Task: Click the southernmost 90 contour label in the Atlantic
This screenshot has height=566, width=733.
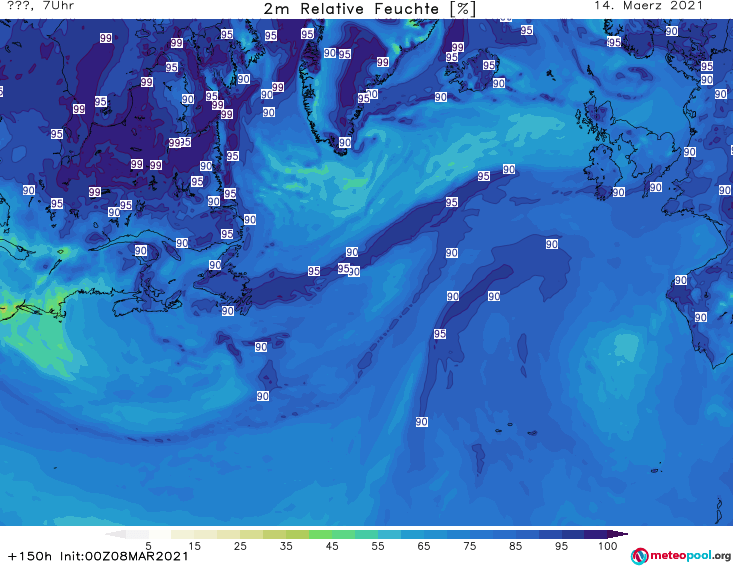Action: [422, 422]
